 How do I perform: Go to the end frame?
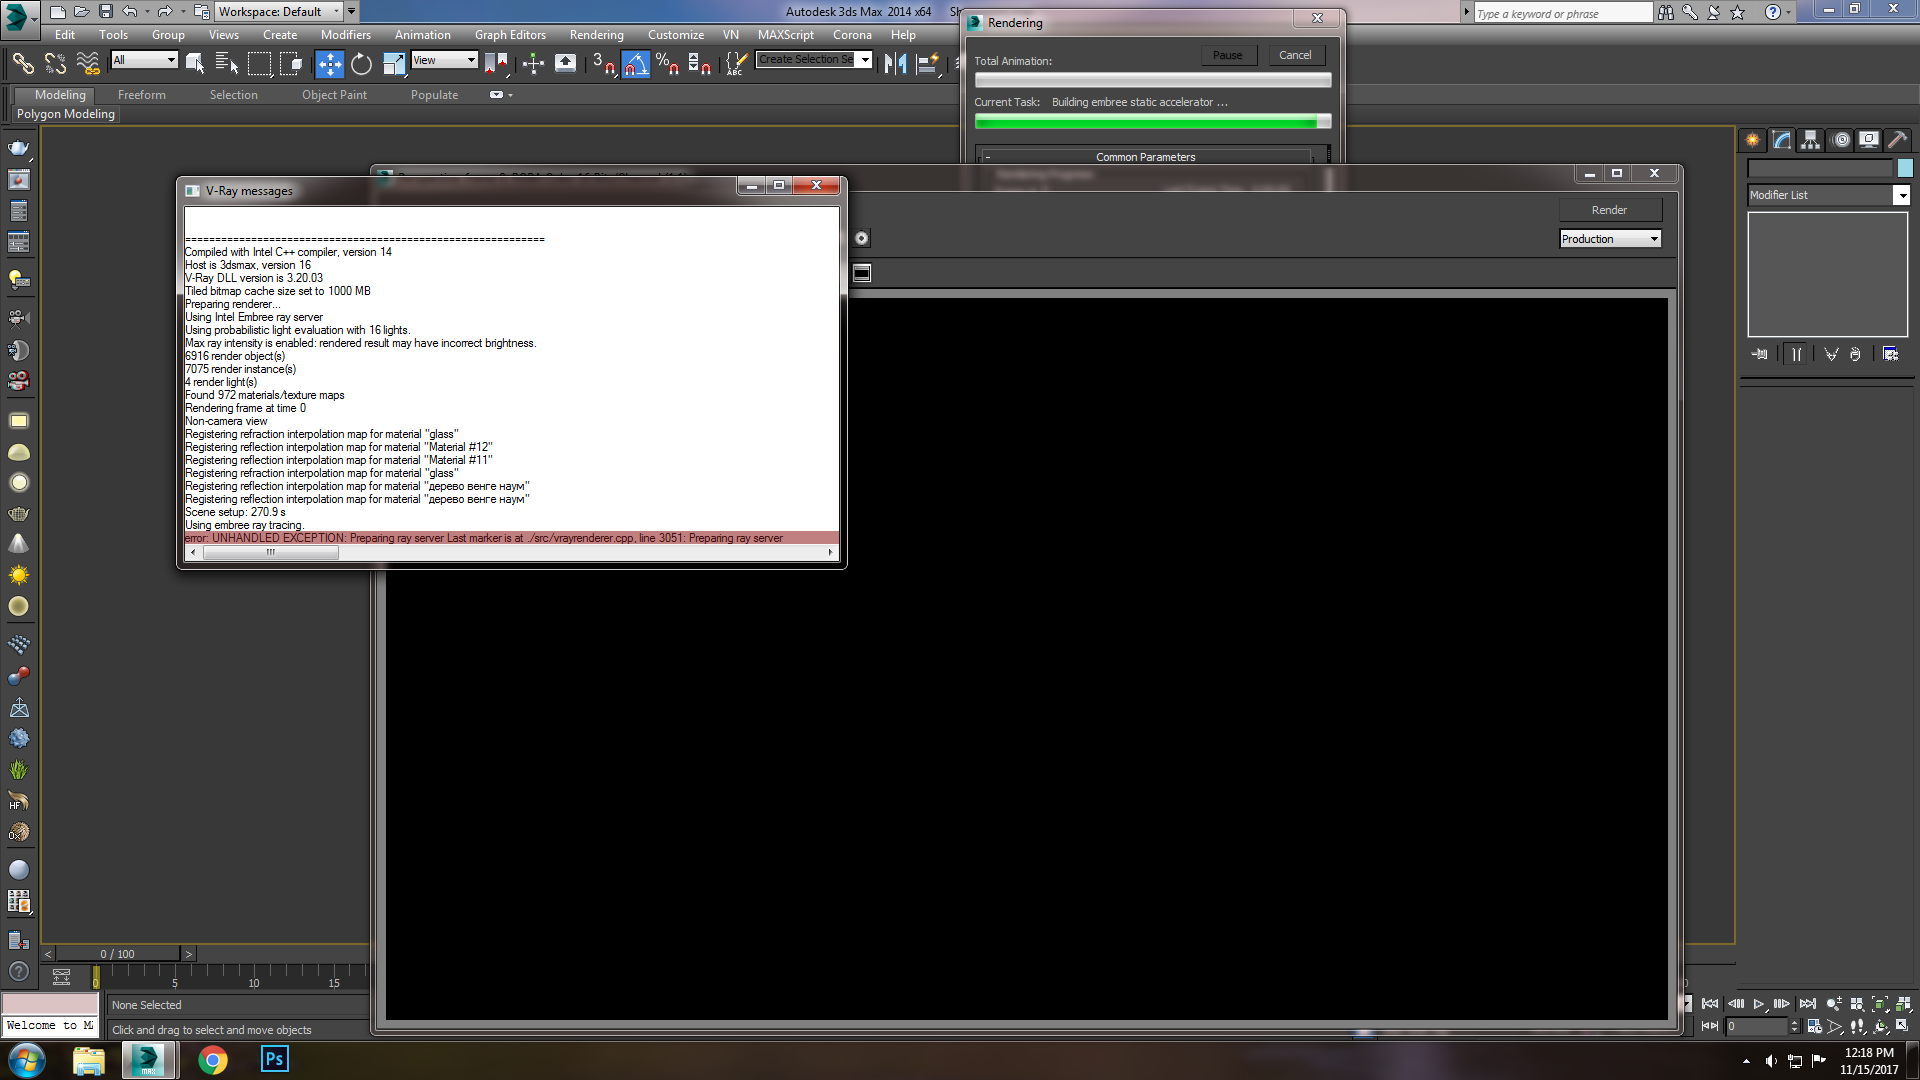tap(1808, 1004)
